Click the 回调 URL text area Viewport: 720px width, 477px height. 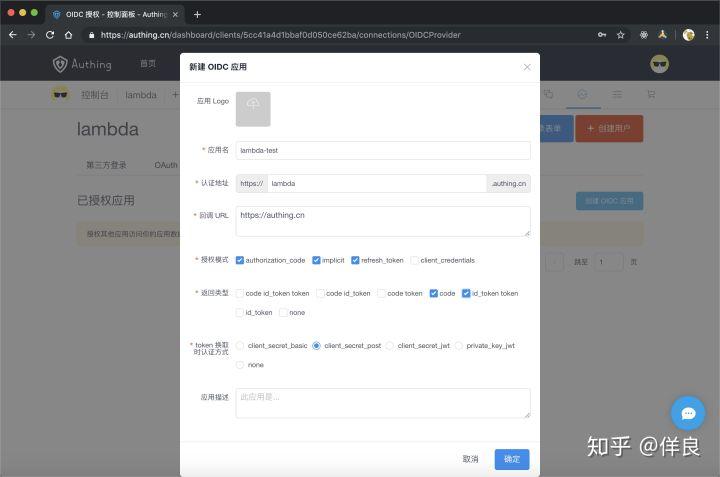pos(383,222)
